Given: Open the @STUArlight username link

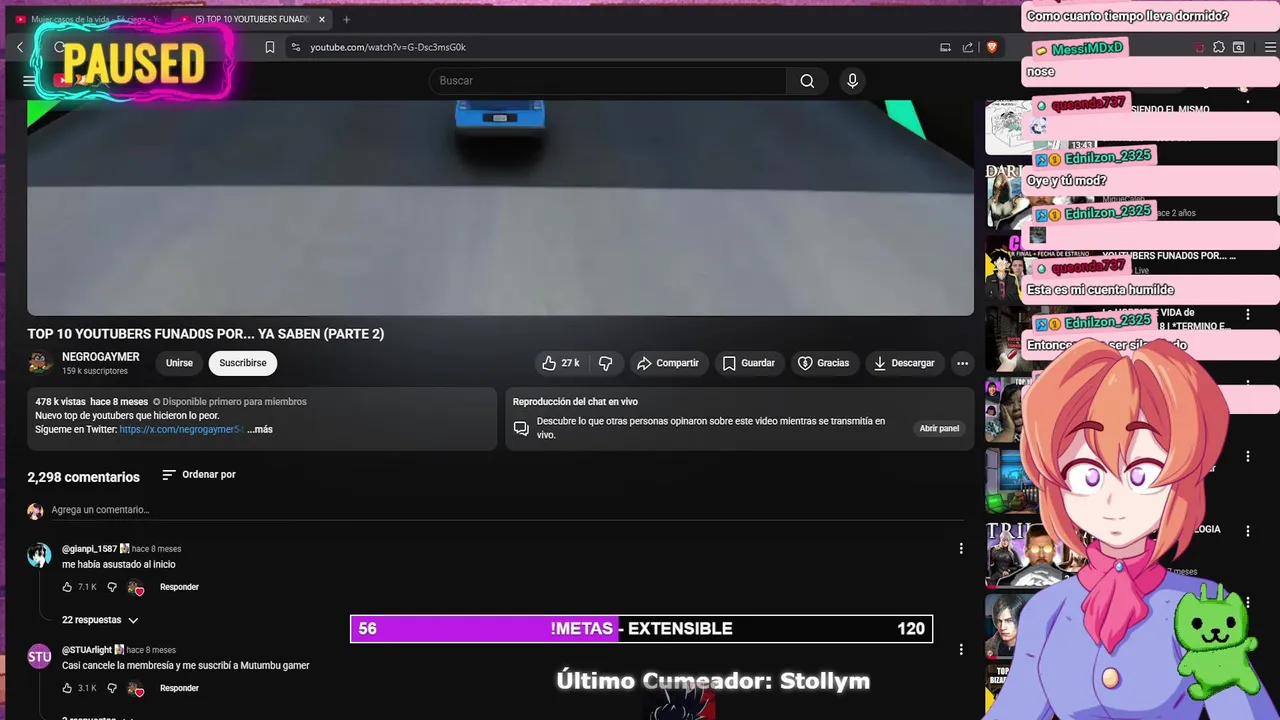Looking at the screenshot, I should (87, 650).
